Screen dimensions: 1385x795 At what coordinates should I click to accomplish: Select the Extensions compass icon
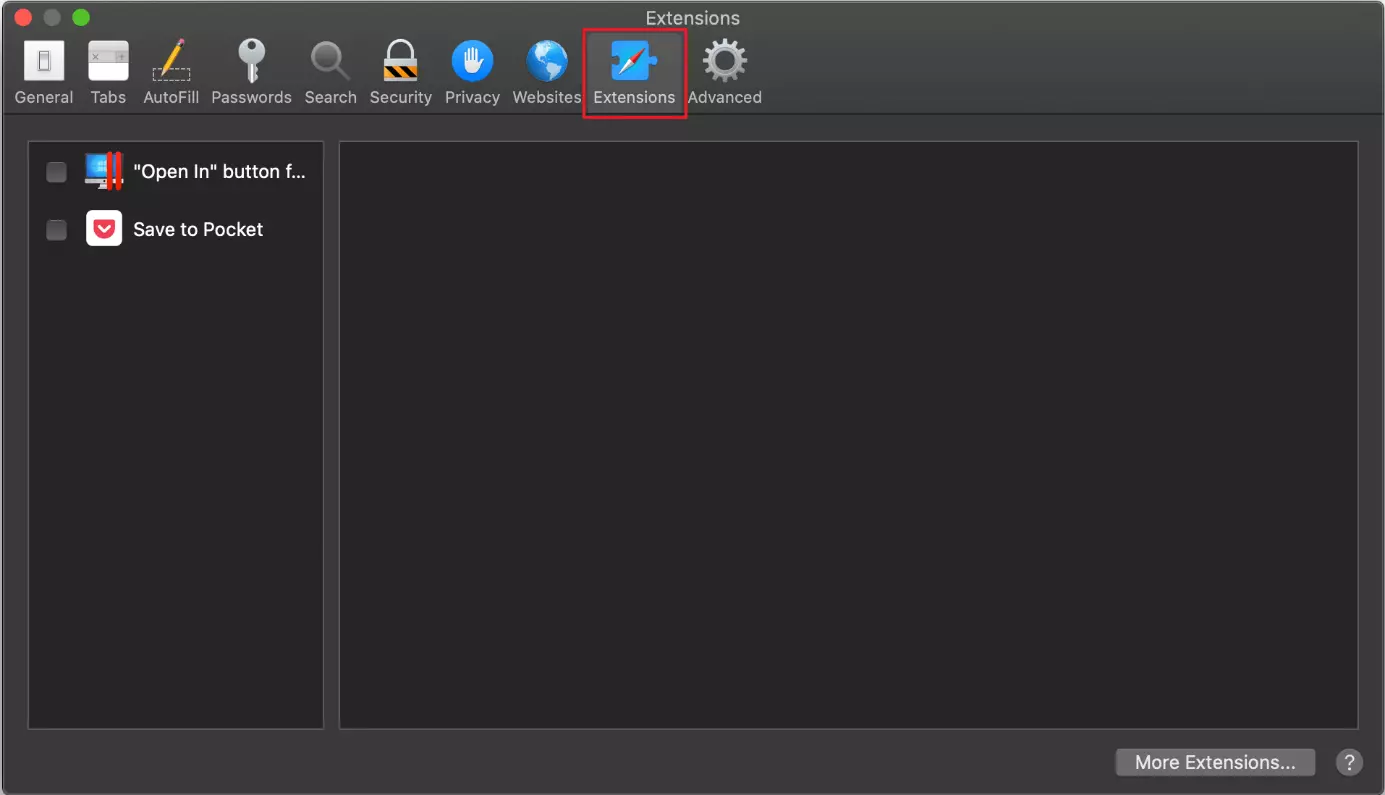(x=634, y=62)
